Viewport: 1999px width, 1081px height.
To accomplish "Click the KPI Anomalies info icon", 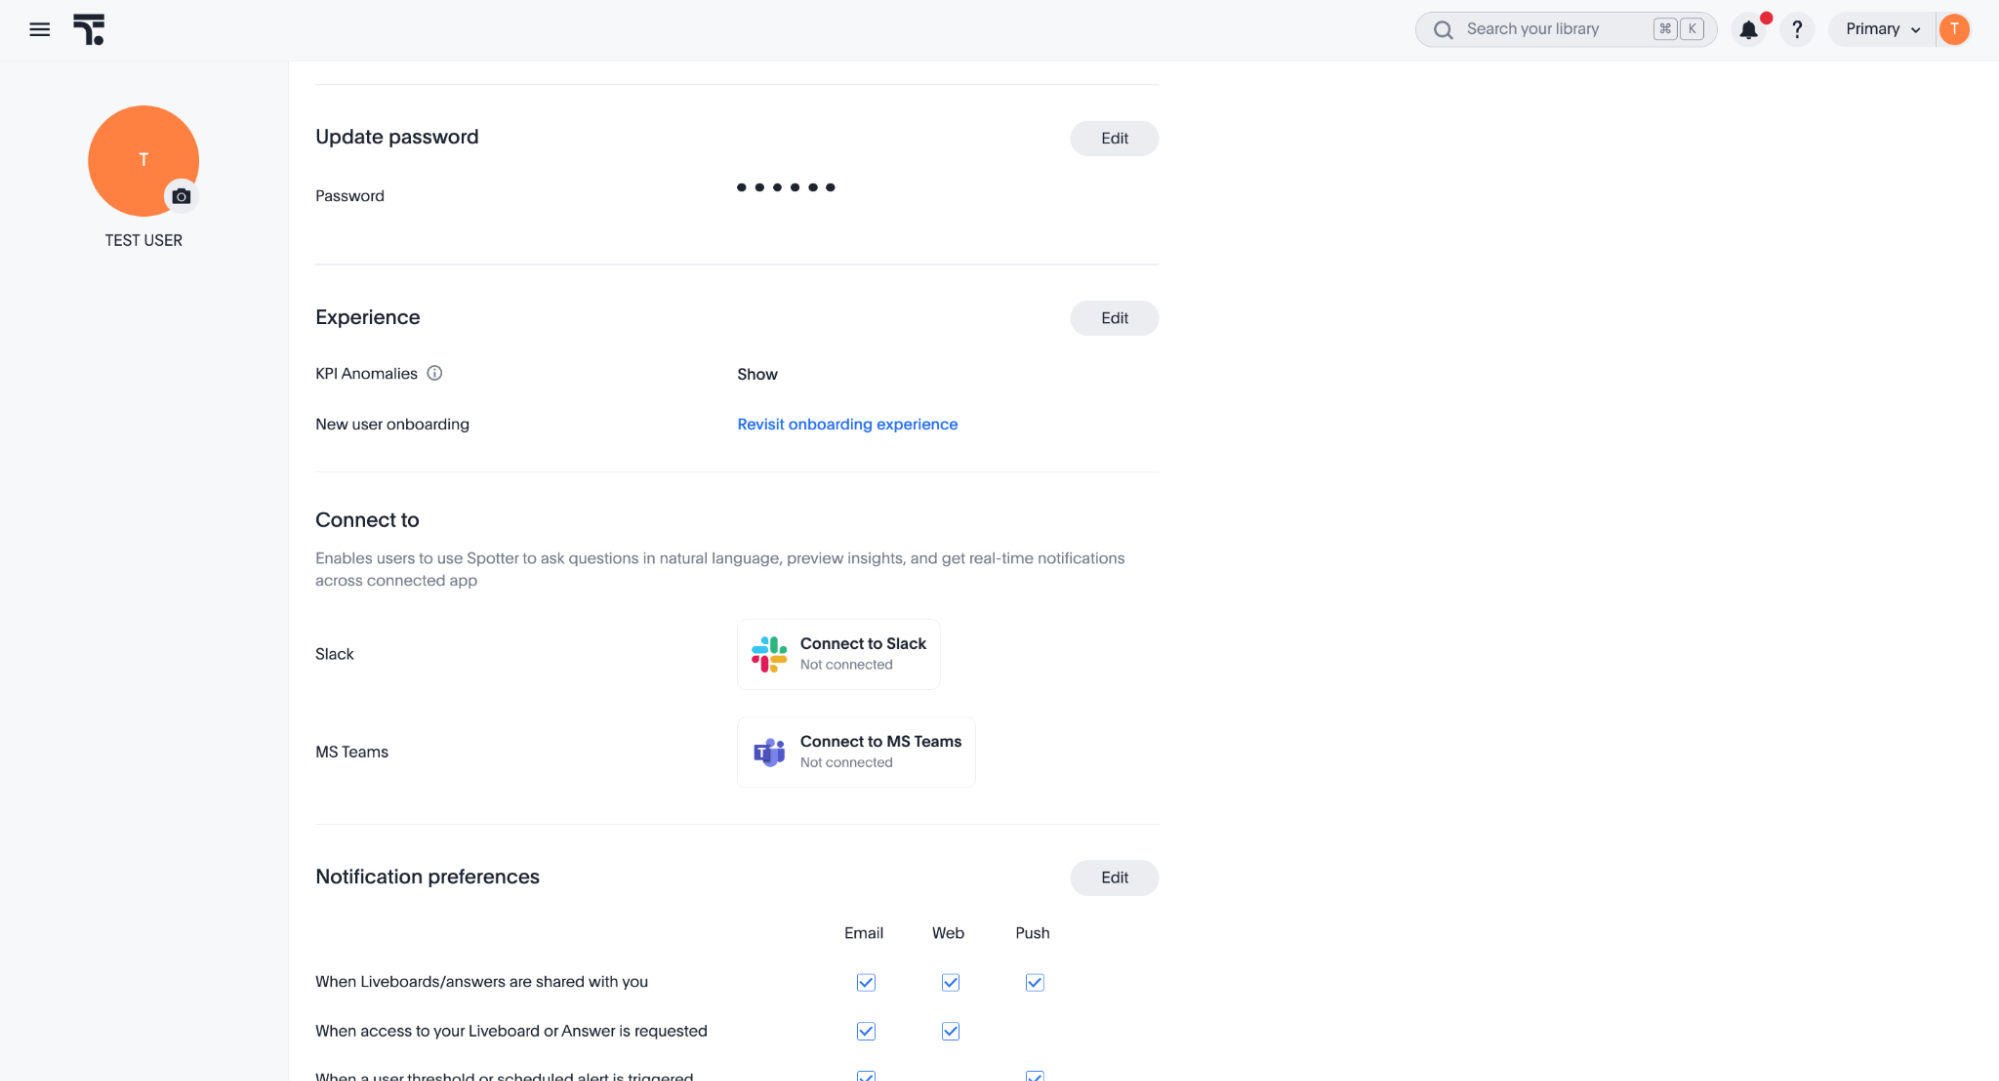I will [x=434, y=373].
